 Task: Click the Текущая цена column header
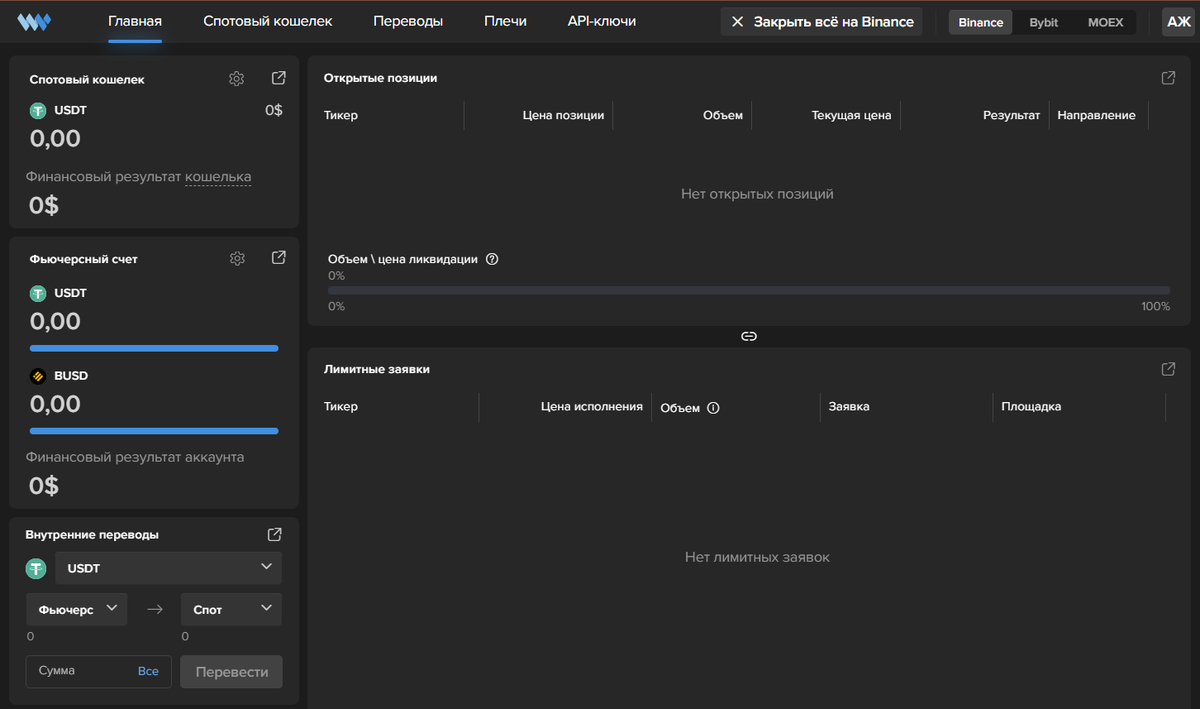851,115
